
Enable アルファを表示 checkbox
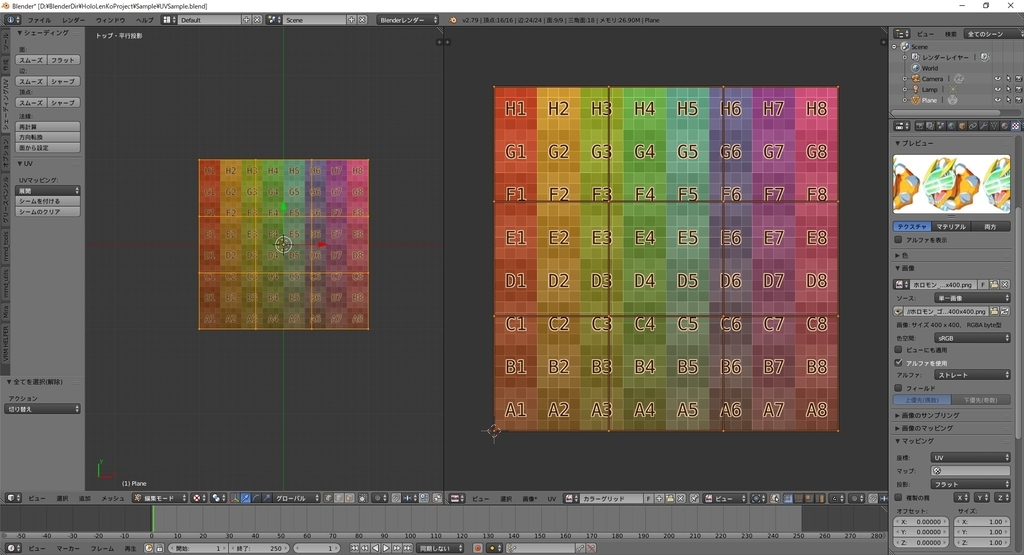(x=899, y=240)
